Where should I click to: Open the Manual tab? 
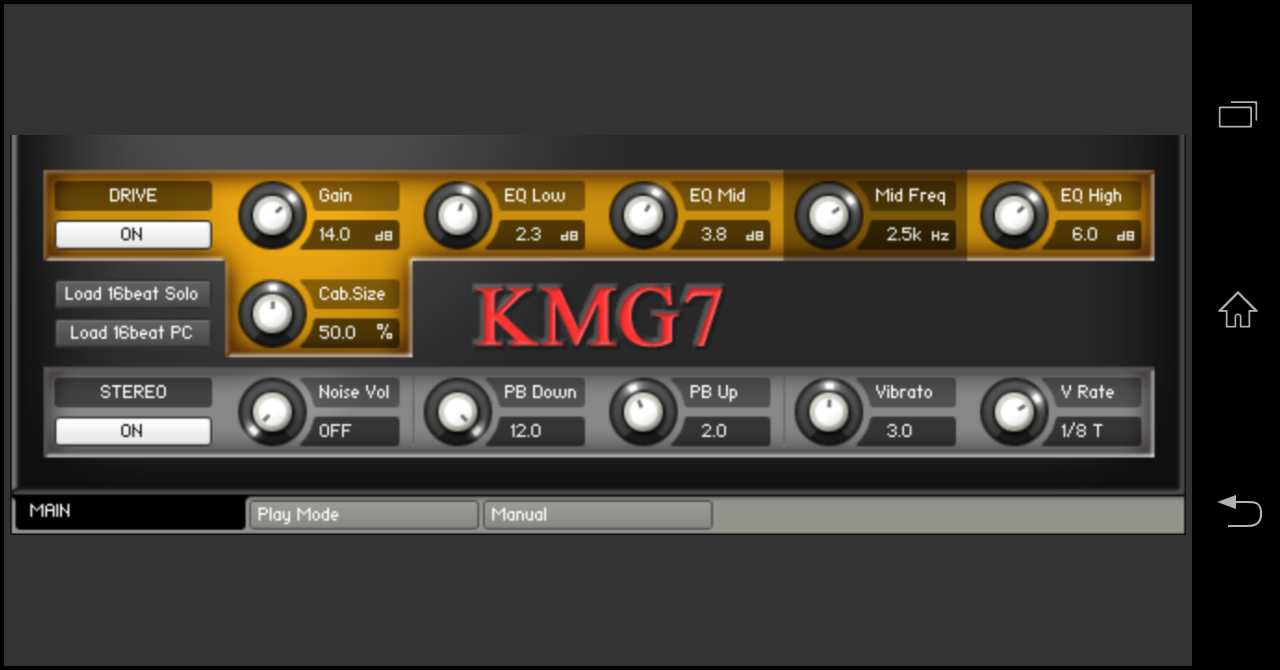pyautogui.click(x=597, y=515)
